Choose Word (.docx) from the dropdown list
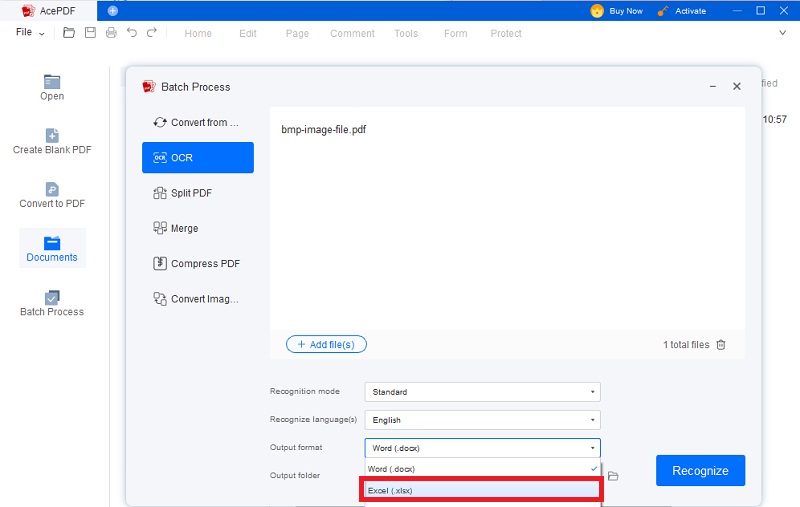Viewport: 800px width, 507px height. tap(482, 469)
